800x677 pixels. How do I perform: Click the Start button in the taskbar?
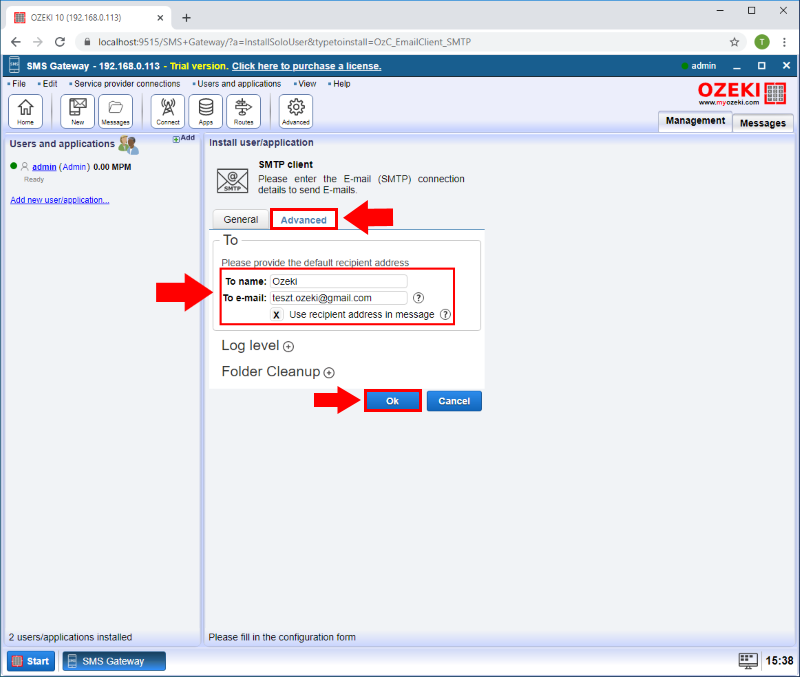click(31, 661)
